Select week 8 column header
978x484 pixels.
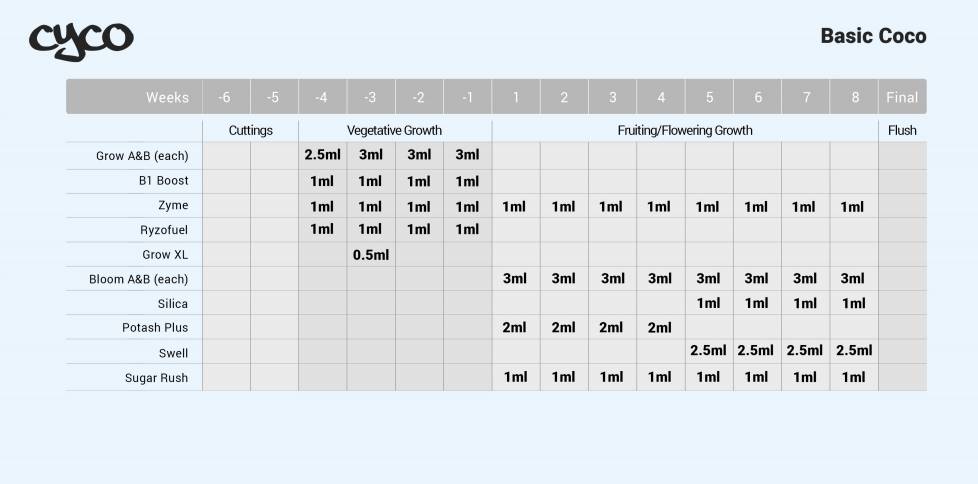click(x=854, y=97)
